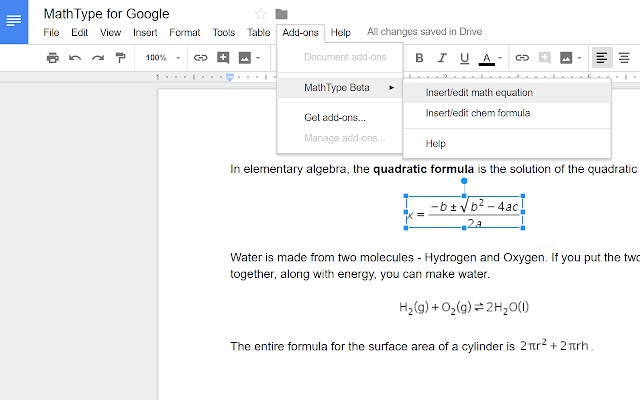
Task: Apply center text alignment
Action: coord(624,58)
